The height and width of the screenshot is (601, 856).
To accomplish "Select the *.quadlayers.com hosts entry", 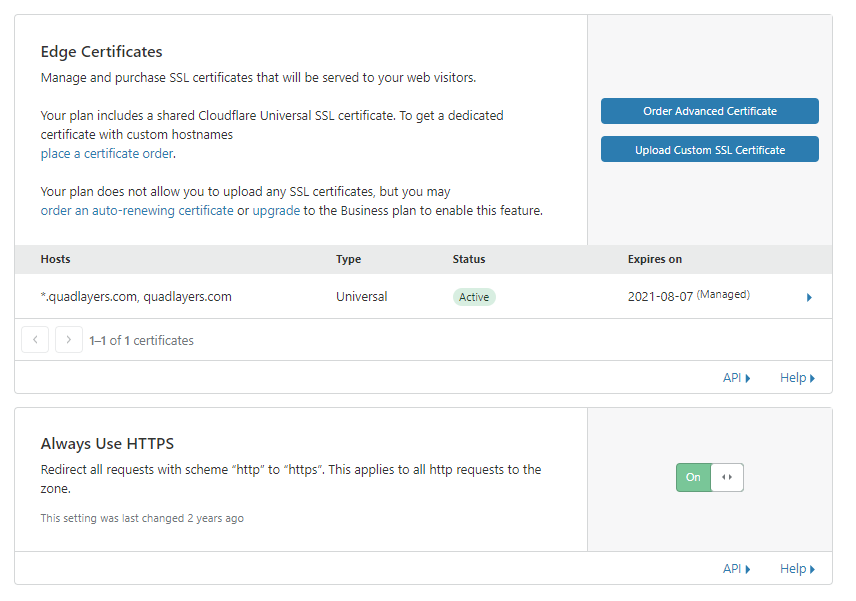I will pos(136,297).
